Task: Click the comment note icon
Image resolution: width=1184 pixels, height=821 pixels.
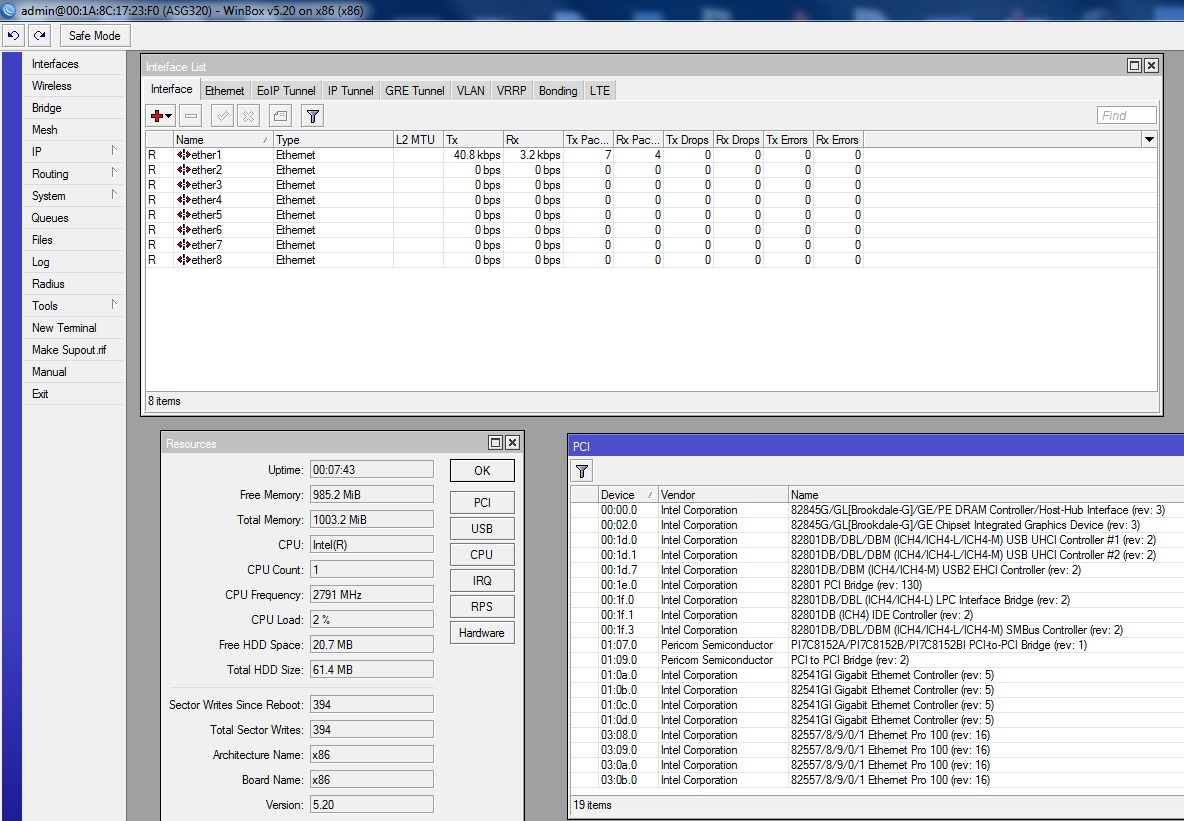Action: pyautogui.click(x=280, y=116)
